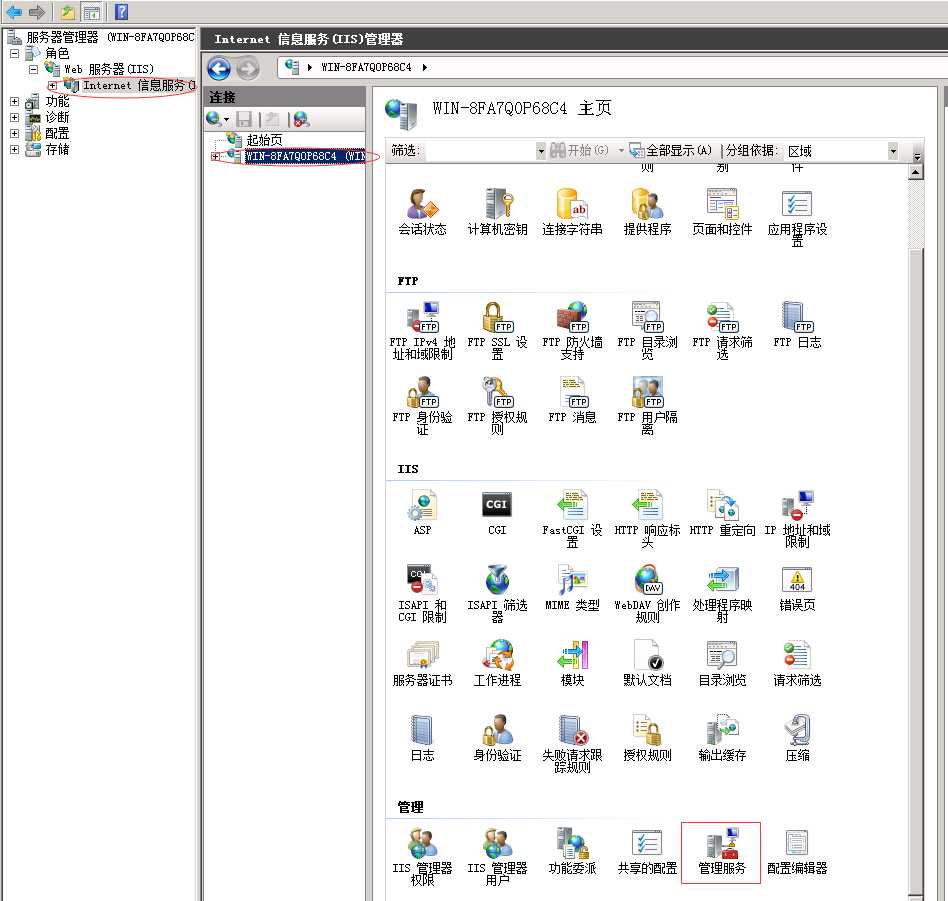Collapse the 角色 tree node
The height and width of the screenshot is (901, 948).
[x=15, y=53]
